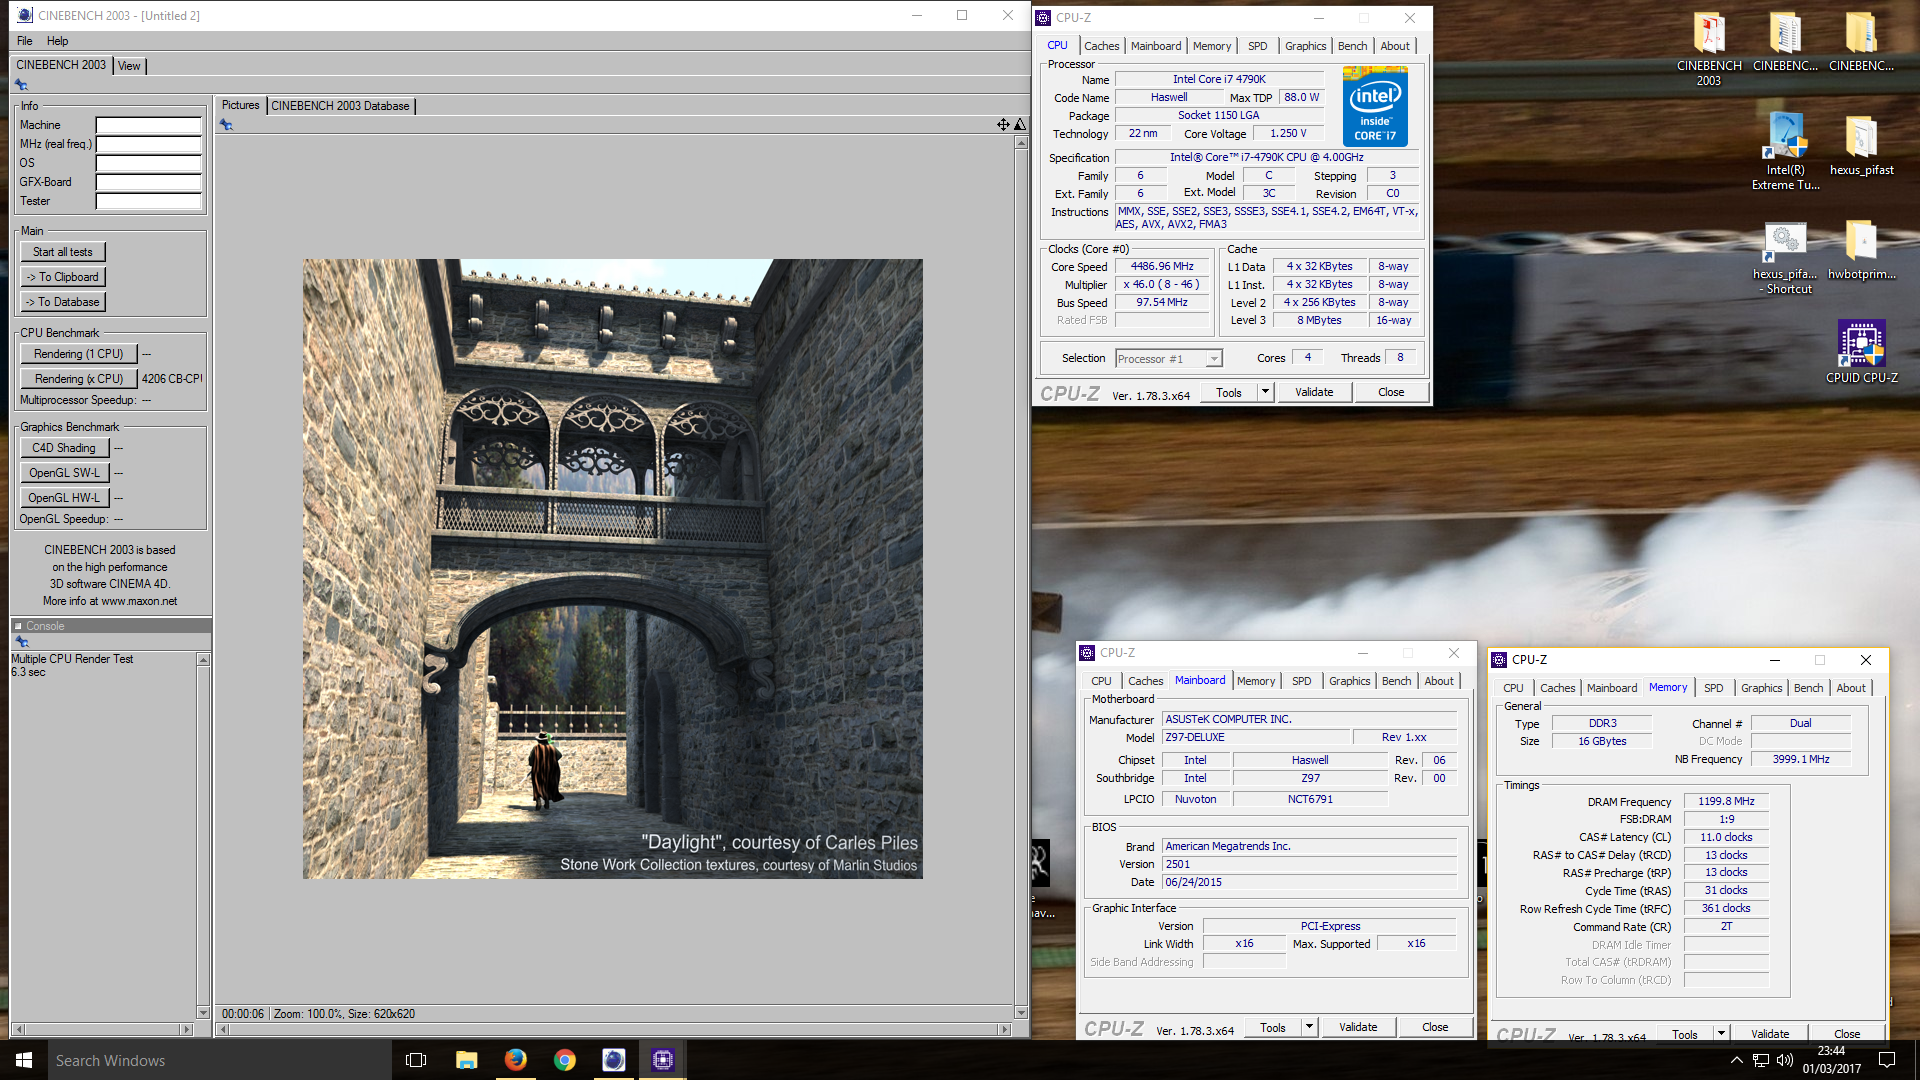Click Start all tests button

click(63, 252)
